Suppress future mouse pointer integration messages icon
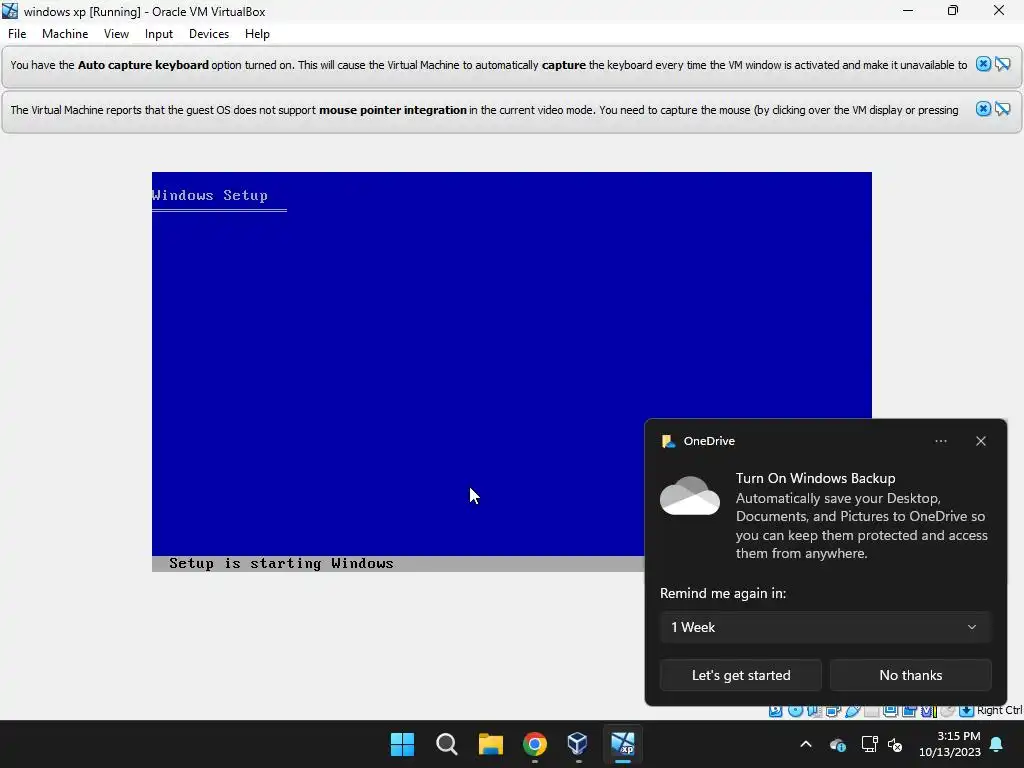 tap(1003, 109)
